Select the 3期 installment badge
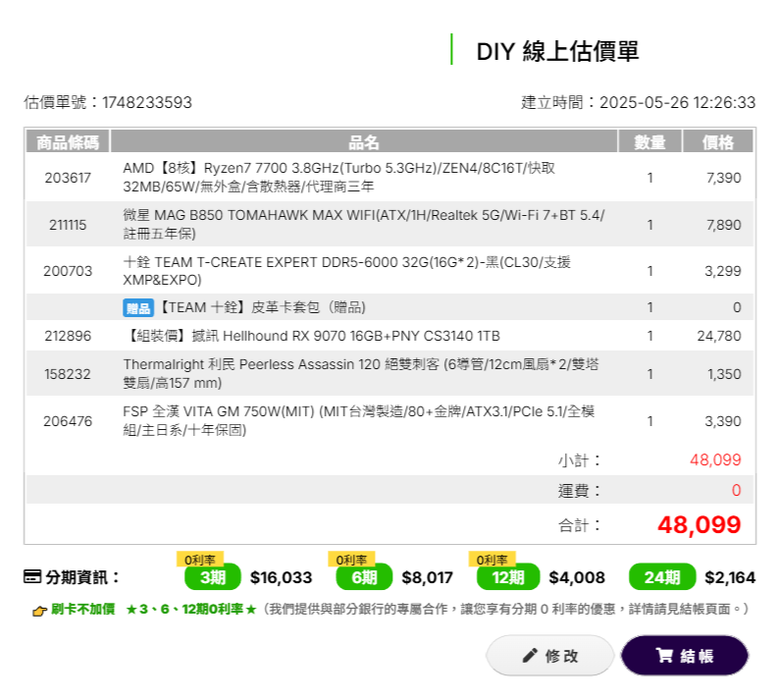The image size is (780, 700). click(212, 577)
